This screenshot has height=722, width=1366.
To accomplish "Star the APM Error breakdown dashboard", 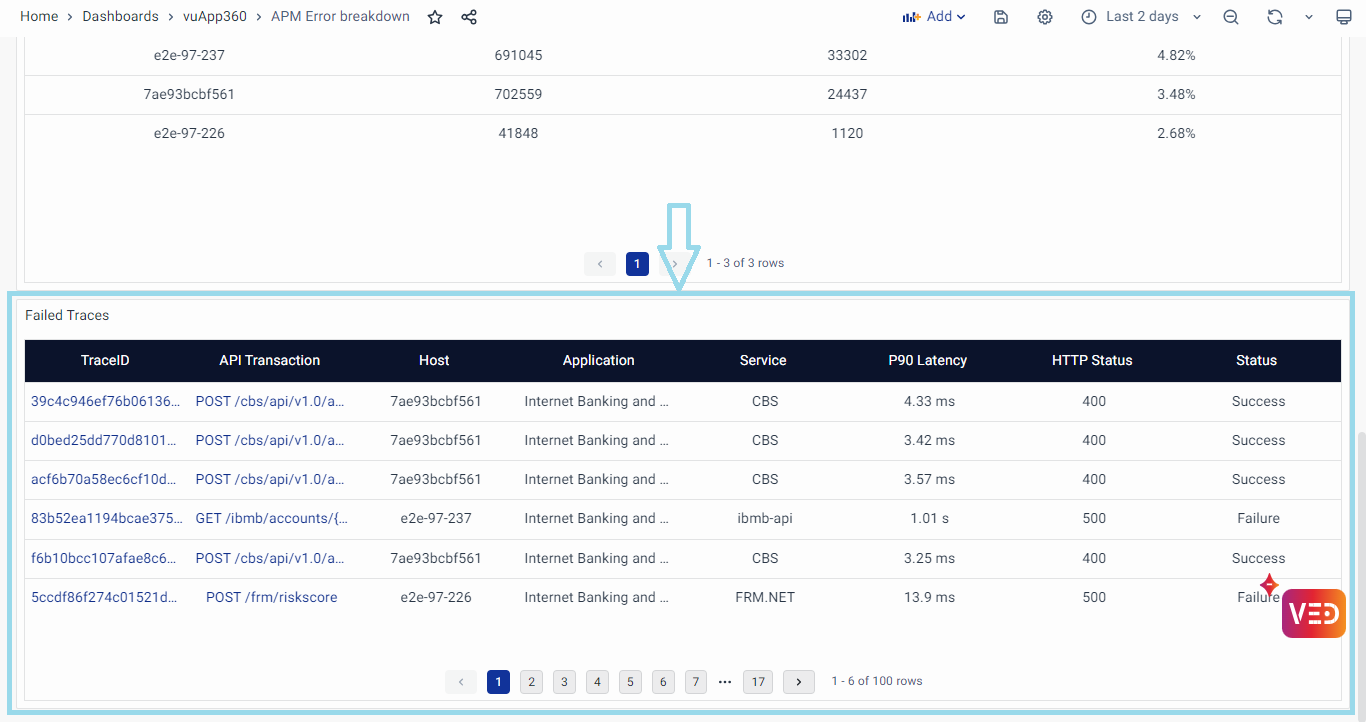I will [x=435, y=17].
